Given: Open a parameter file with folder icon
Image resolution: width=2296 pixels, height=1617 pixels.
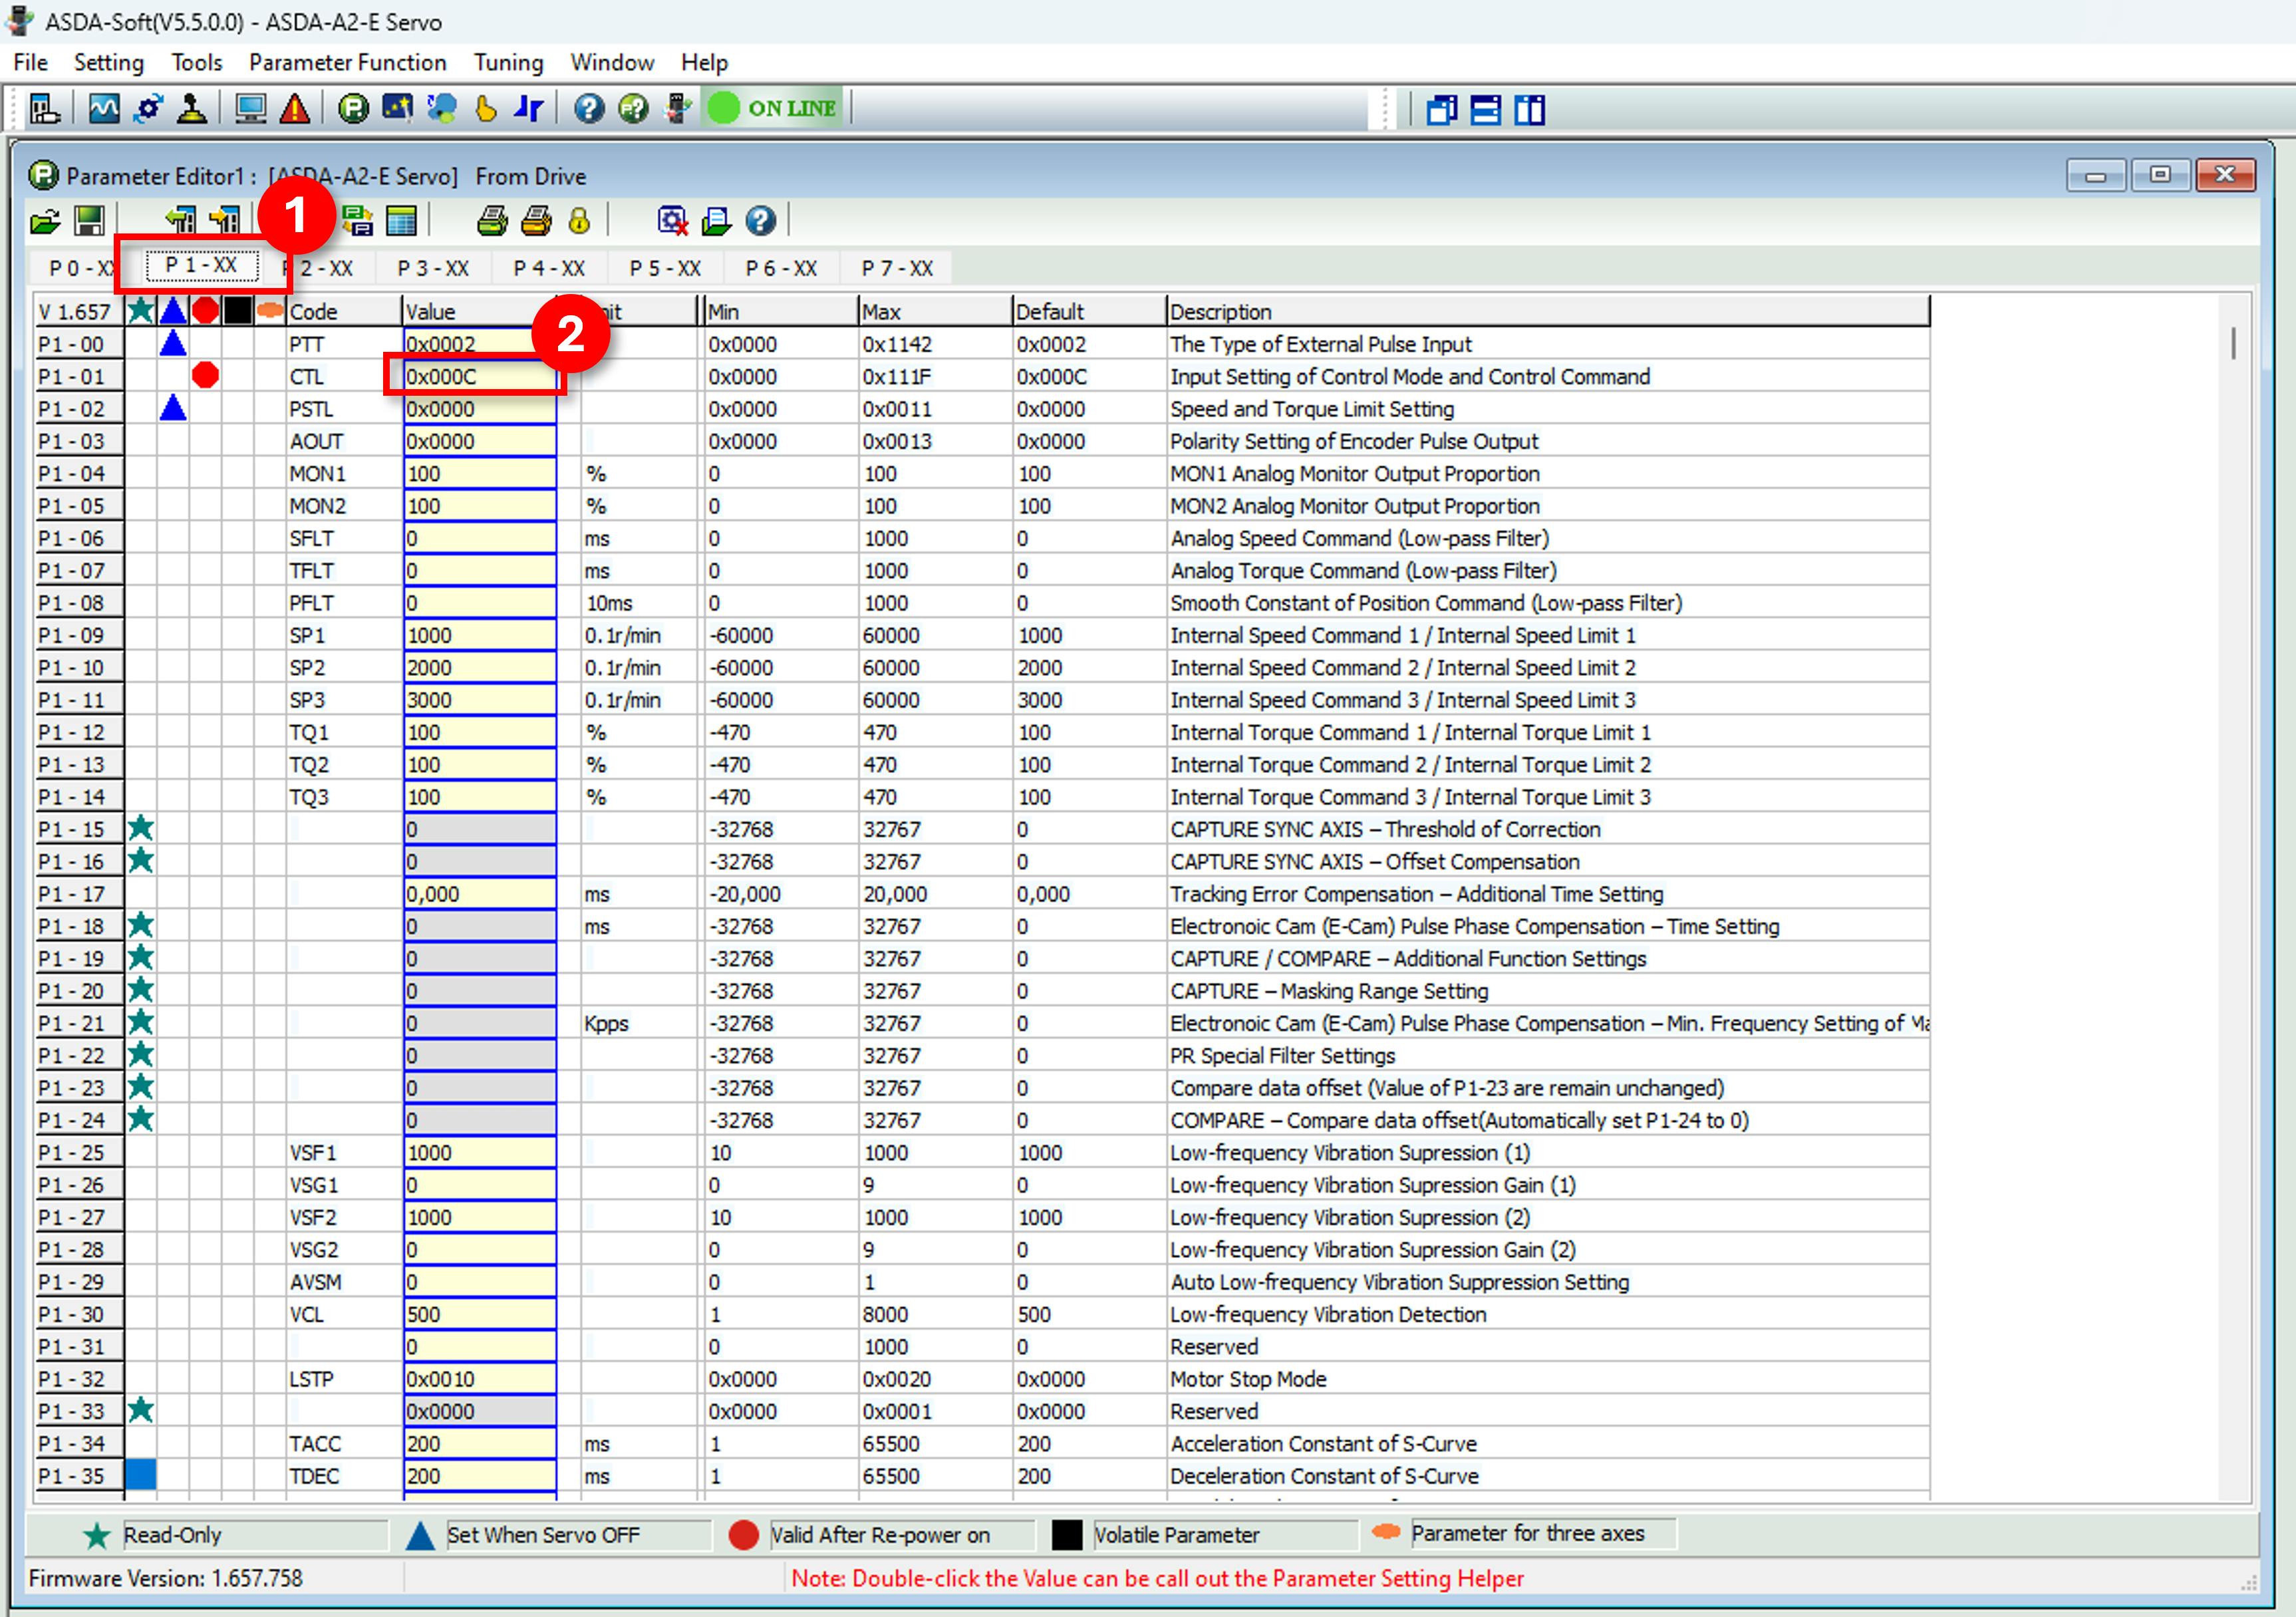Looking at the screenshot, I should (x=45, y=221).
